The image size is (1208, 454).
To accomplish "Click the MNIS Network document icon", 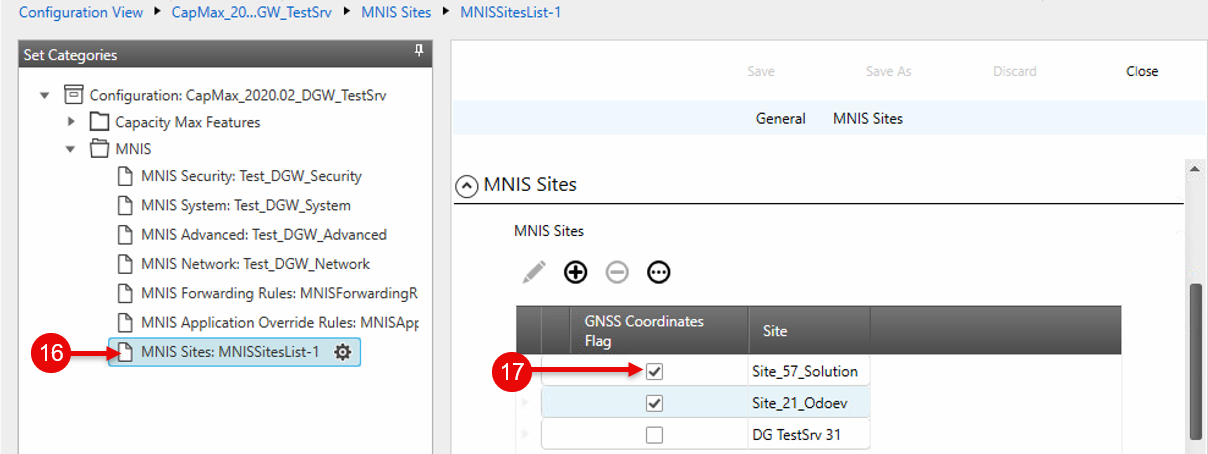I will click(125, 264).
